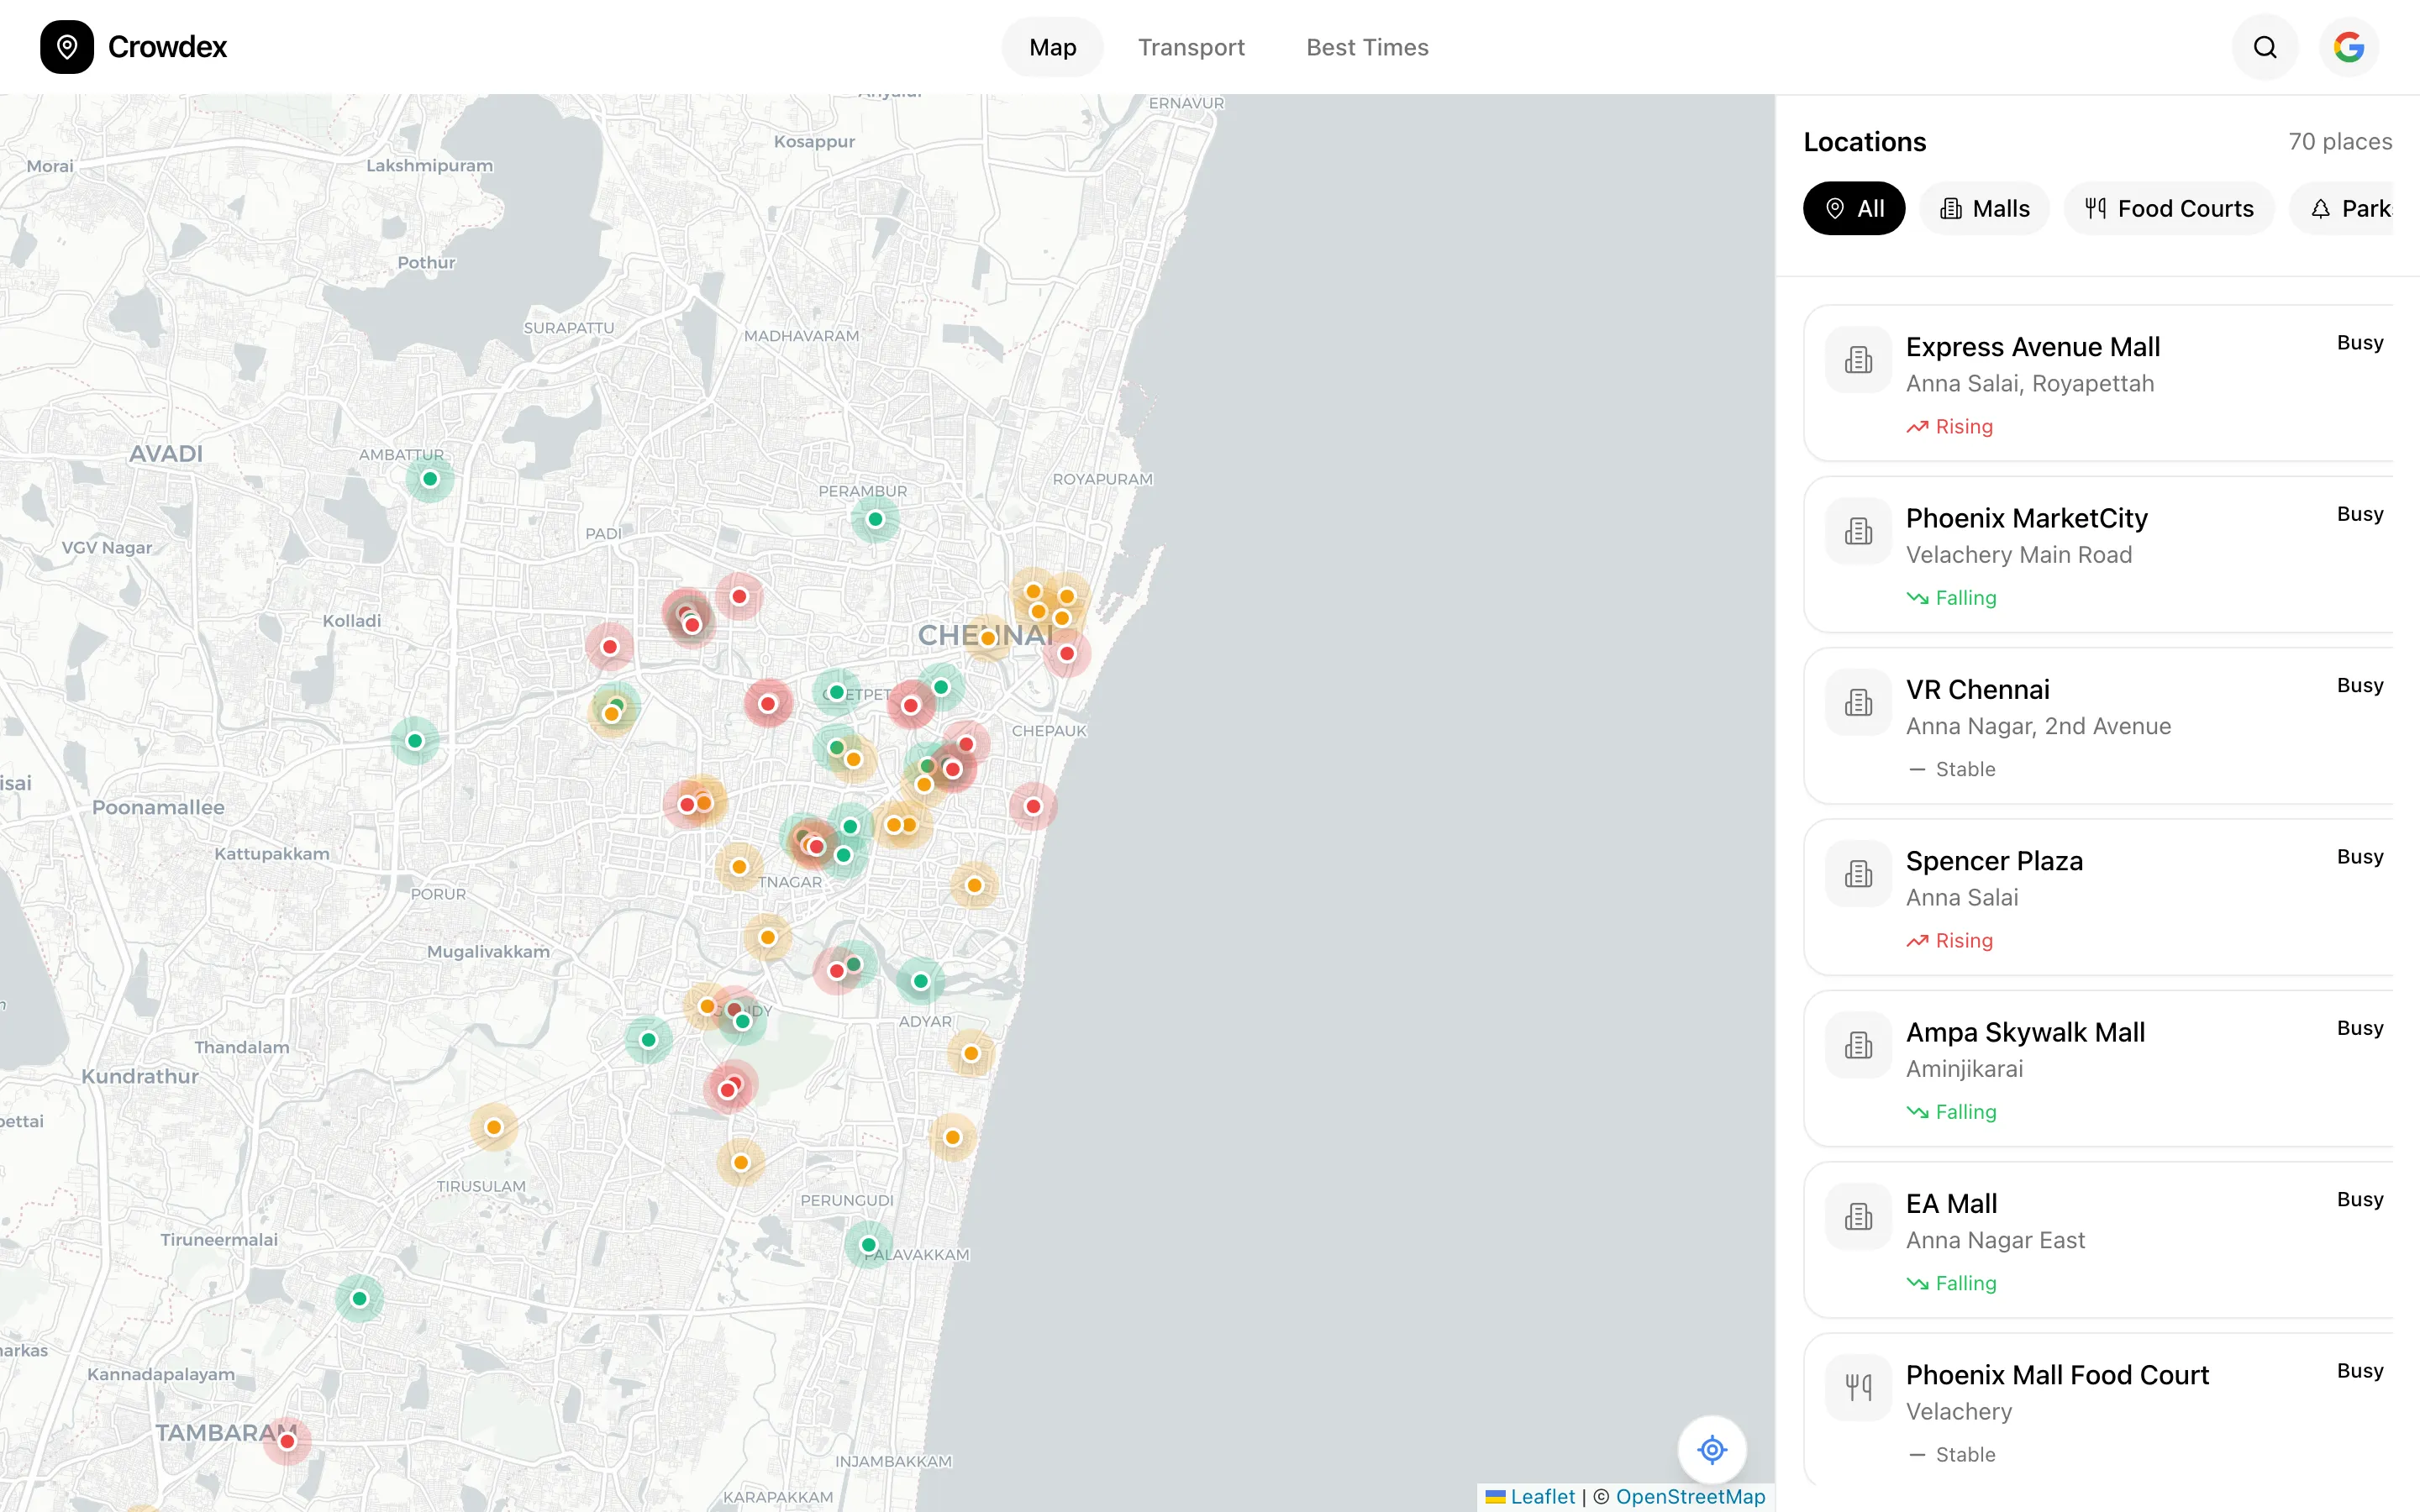Click the Falling trend on Ampa Skywalk Mall
This screenshot has height=1512, width=2420.
pos(1951,1112)
